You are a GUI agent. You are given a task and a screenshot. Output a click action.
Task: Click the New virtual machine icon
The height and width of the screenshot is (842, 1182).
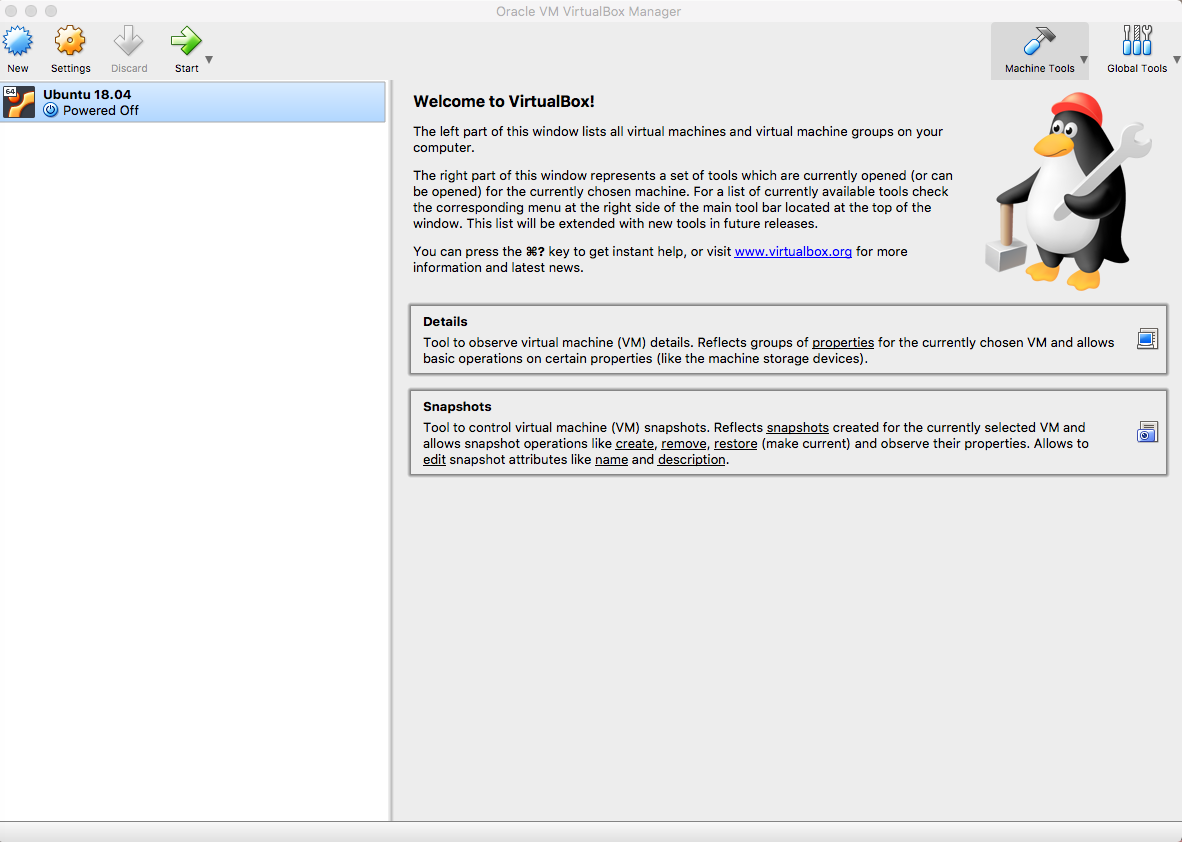point(18,41)
